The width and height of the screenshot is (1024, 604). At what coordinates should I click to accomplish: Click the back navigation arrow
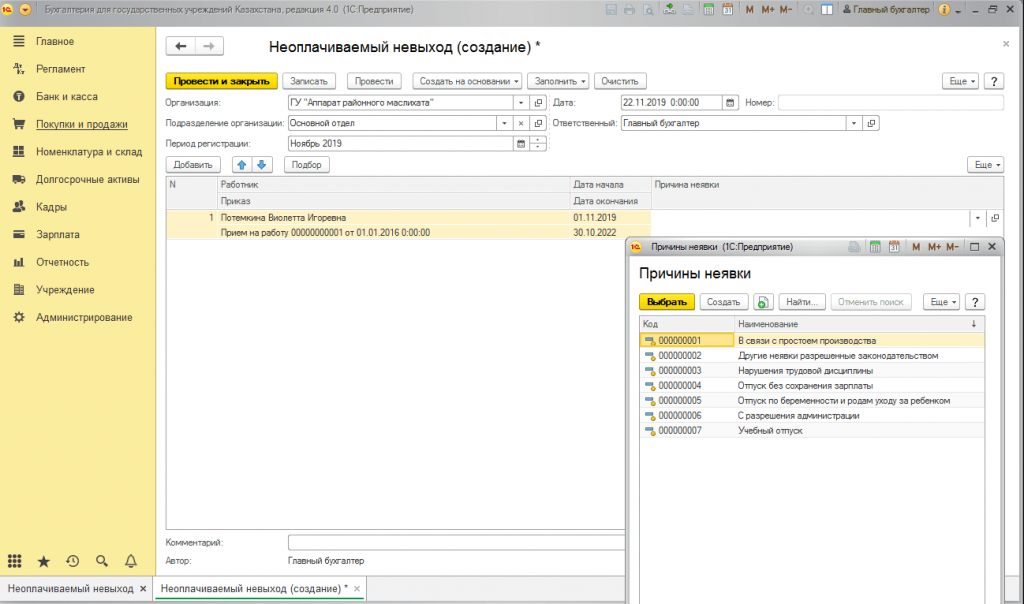[181, 47]
